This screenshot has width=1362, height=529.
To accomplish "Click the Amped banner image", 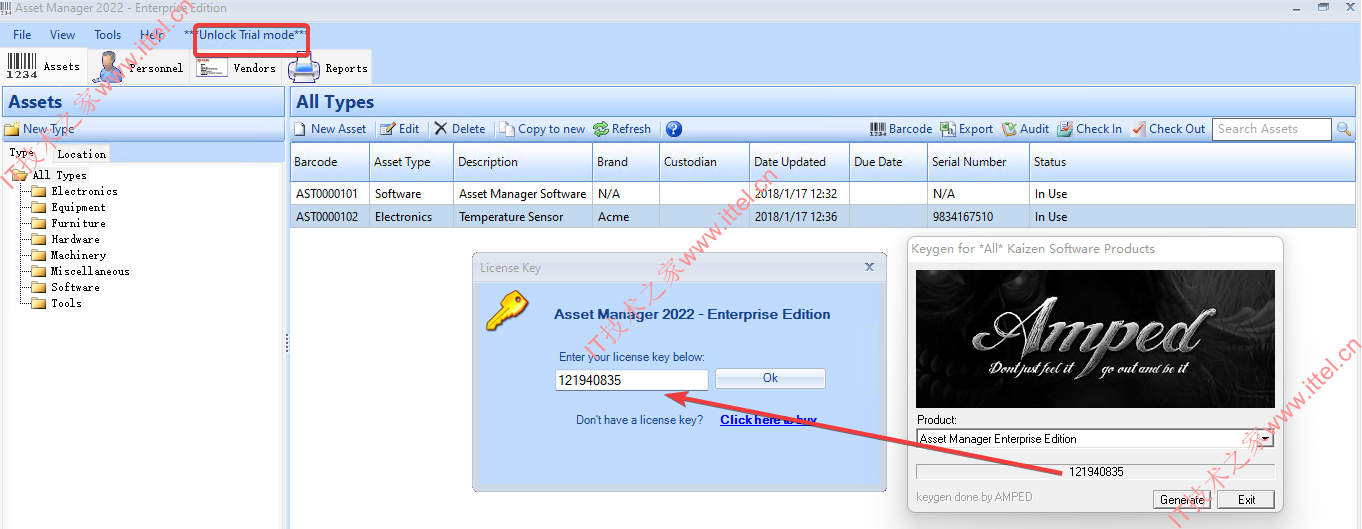I will coord(1095,338).
